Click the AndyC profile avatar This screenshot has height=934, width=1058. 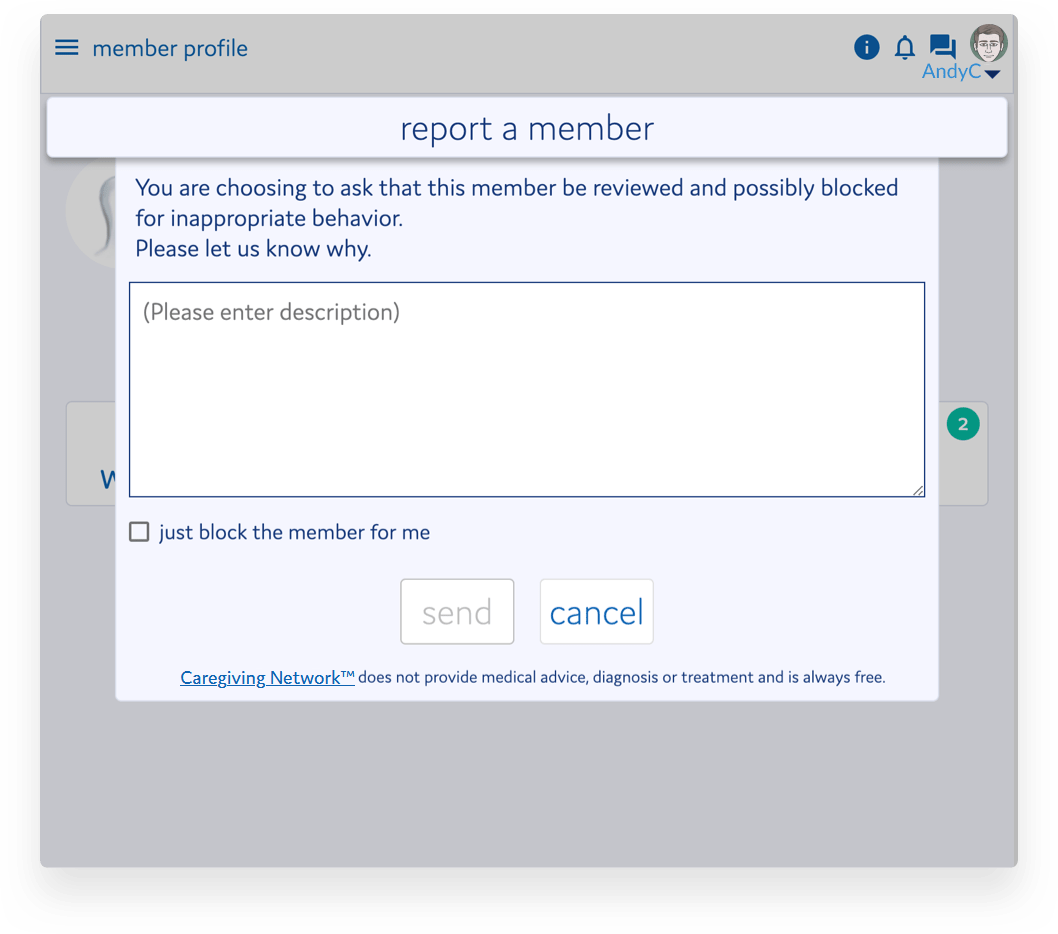pos(989,43)
